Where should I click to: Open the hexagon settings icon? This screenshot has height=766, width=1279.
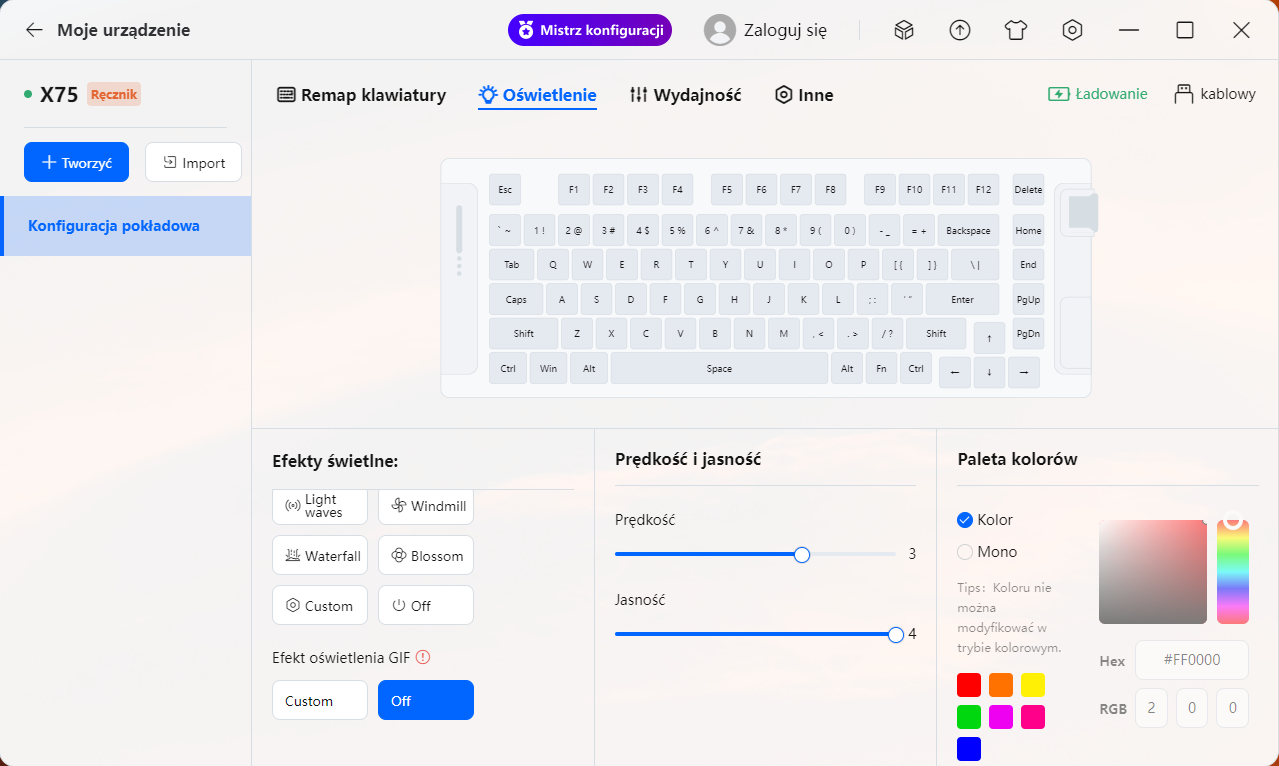[1072, 30]
